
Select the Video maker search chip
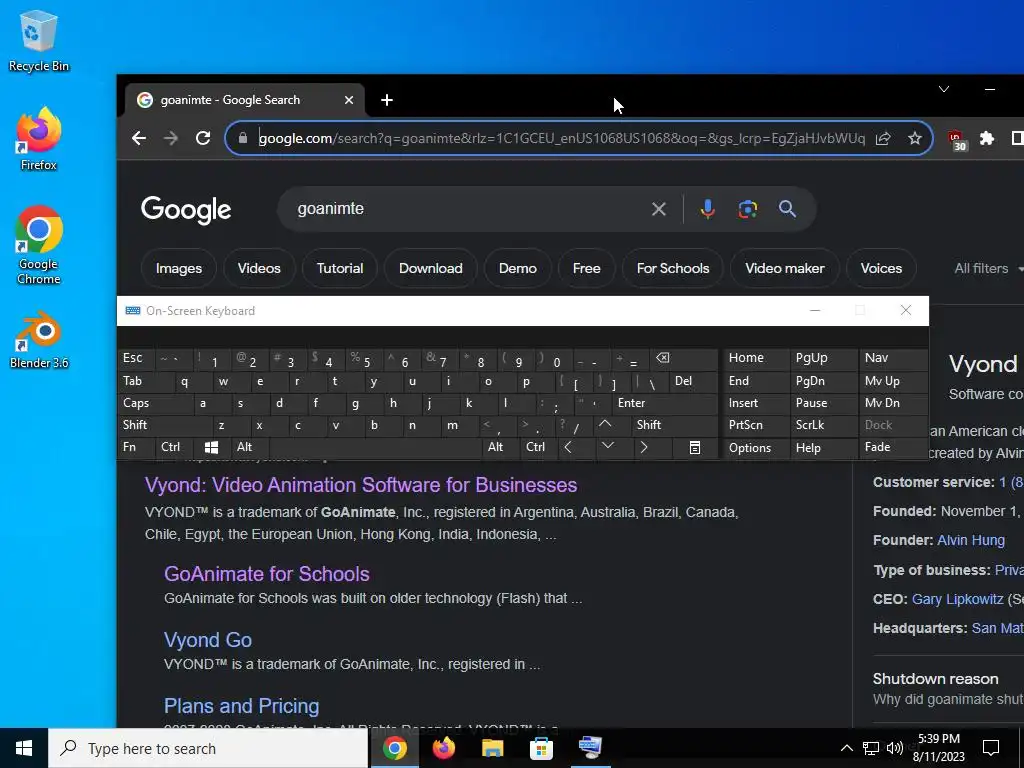[x=784, y=268]
